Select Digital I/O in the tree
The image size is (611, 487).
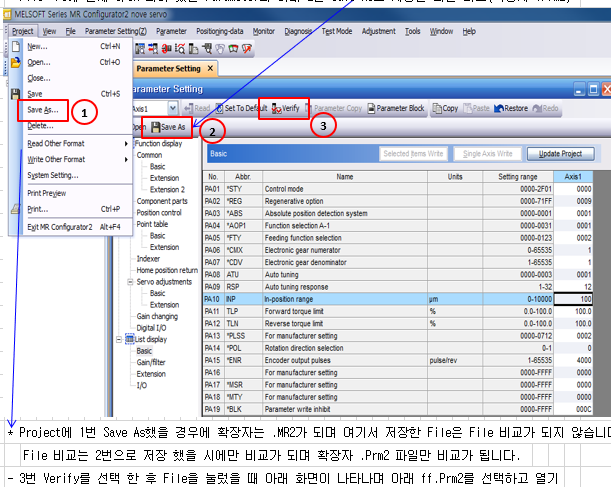coord(151,328)
